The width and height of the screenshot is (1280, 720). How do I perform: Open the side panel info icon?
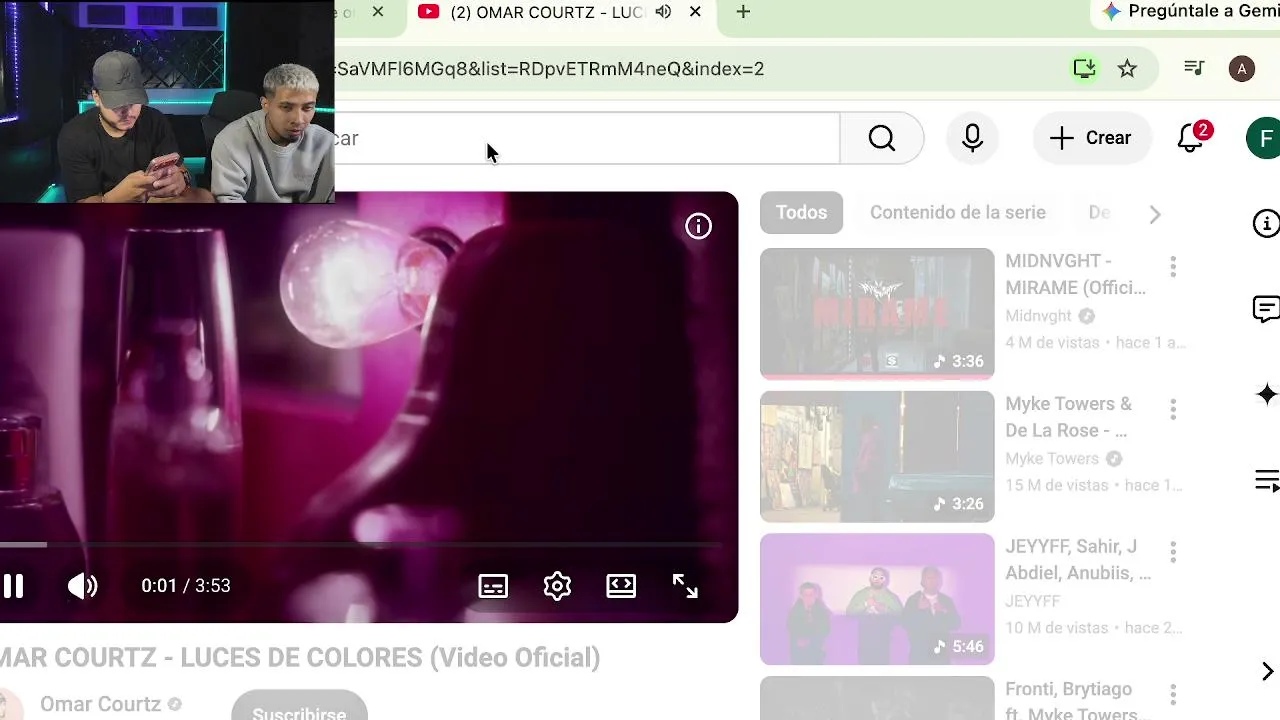point(1266,223)
